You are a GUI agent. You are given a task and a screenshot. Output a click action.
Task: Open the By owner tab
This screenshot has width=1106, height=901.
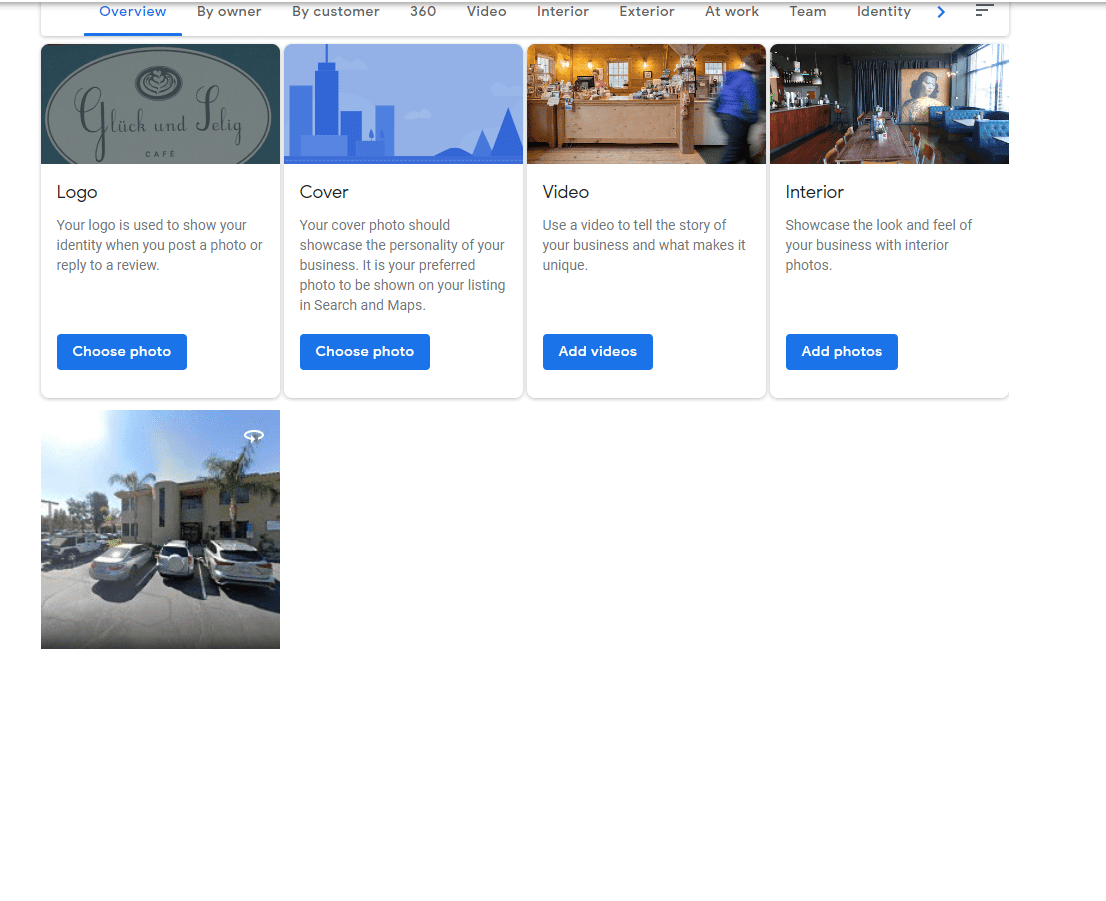(x=229, y=12)
